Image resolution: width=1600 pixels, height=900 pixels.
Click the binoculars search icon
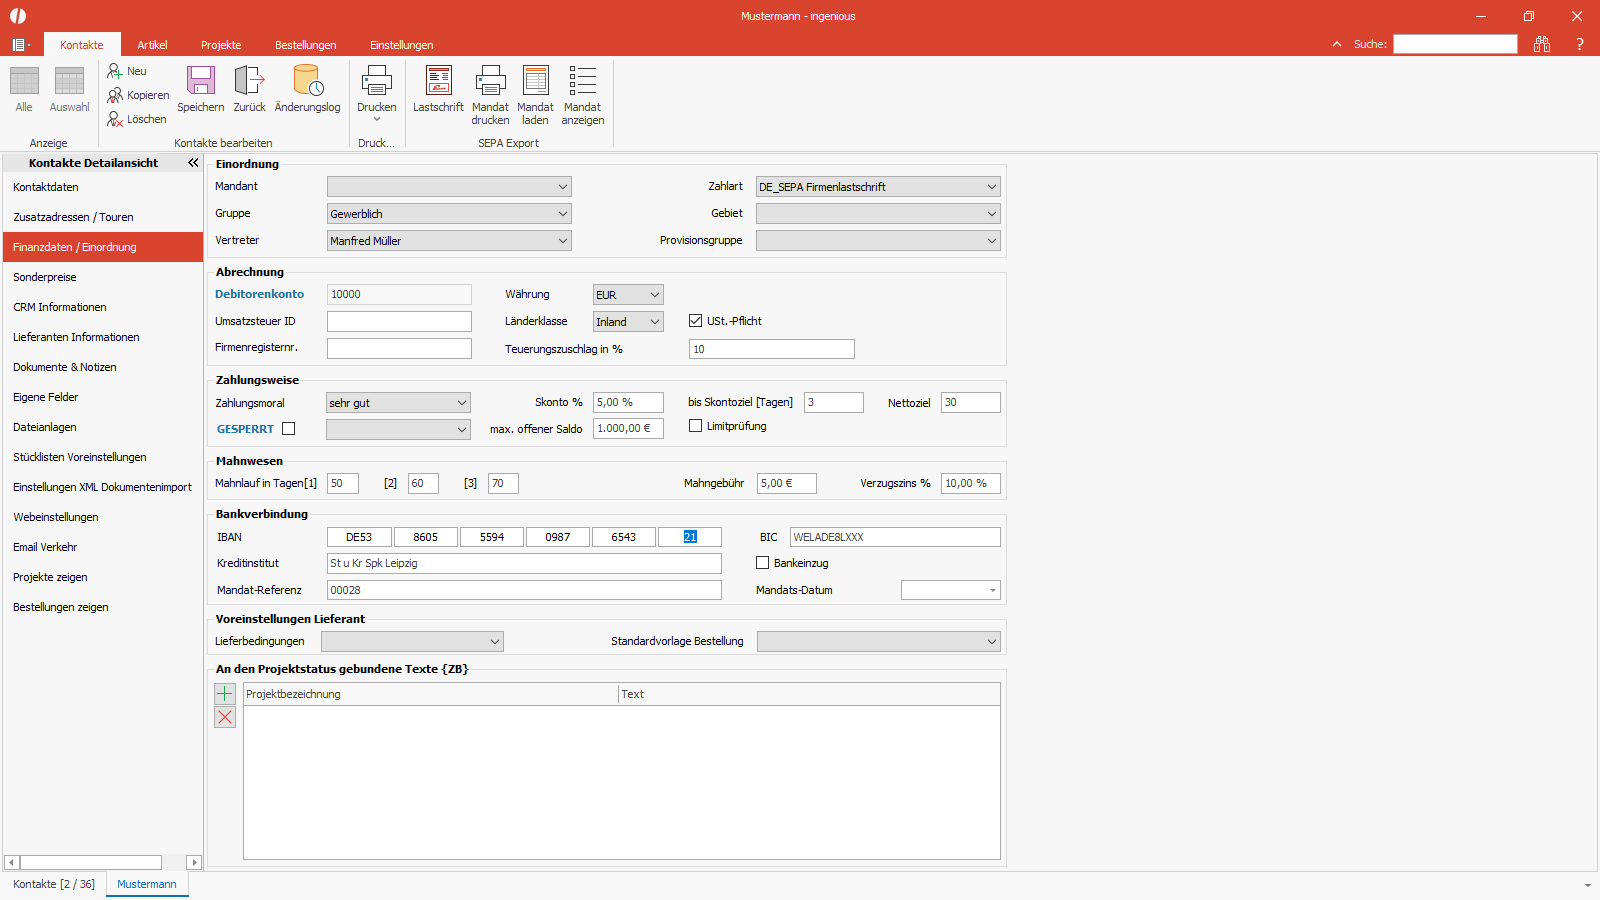pyautogui.click(x=1542, y=44)
